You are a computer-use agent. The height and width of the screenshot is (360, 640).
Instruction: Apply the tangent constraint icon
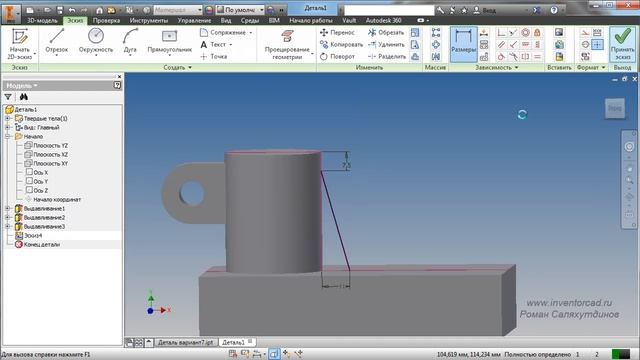pyautogui.click(x=501, y=57)
